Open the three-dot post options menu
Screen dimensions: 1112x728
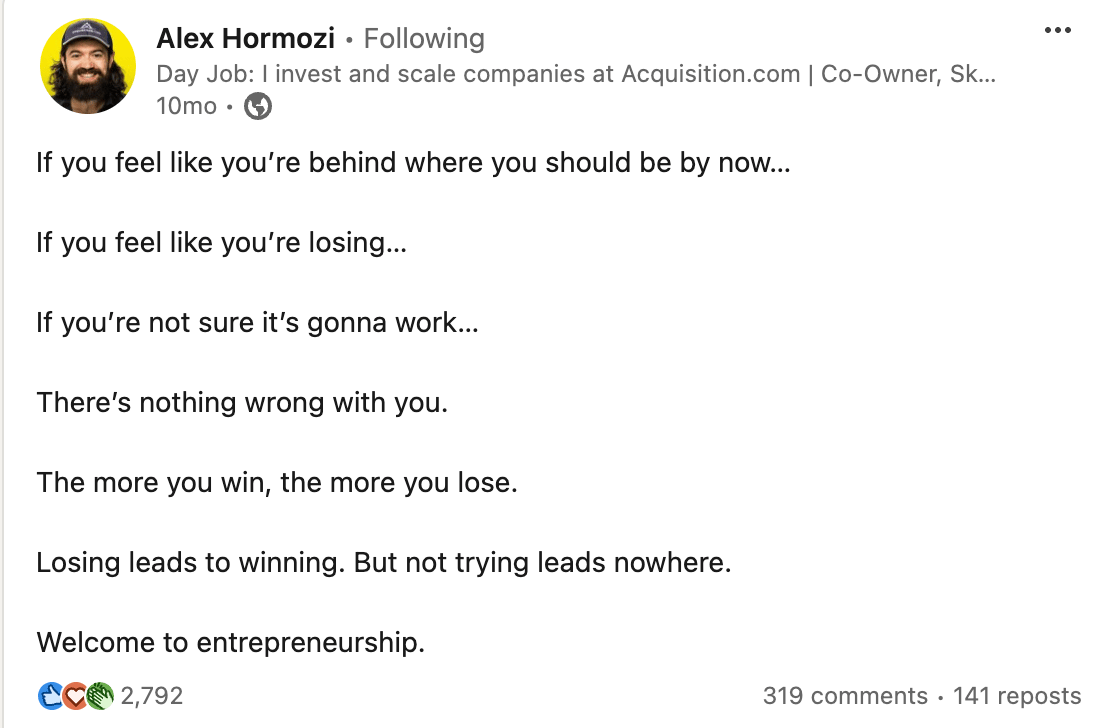1057,30
